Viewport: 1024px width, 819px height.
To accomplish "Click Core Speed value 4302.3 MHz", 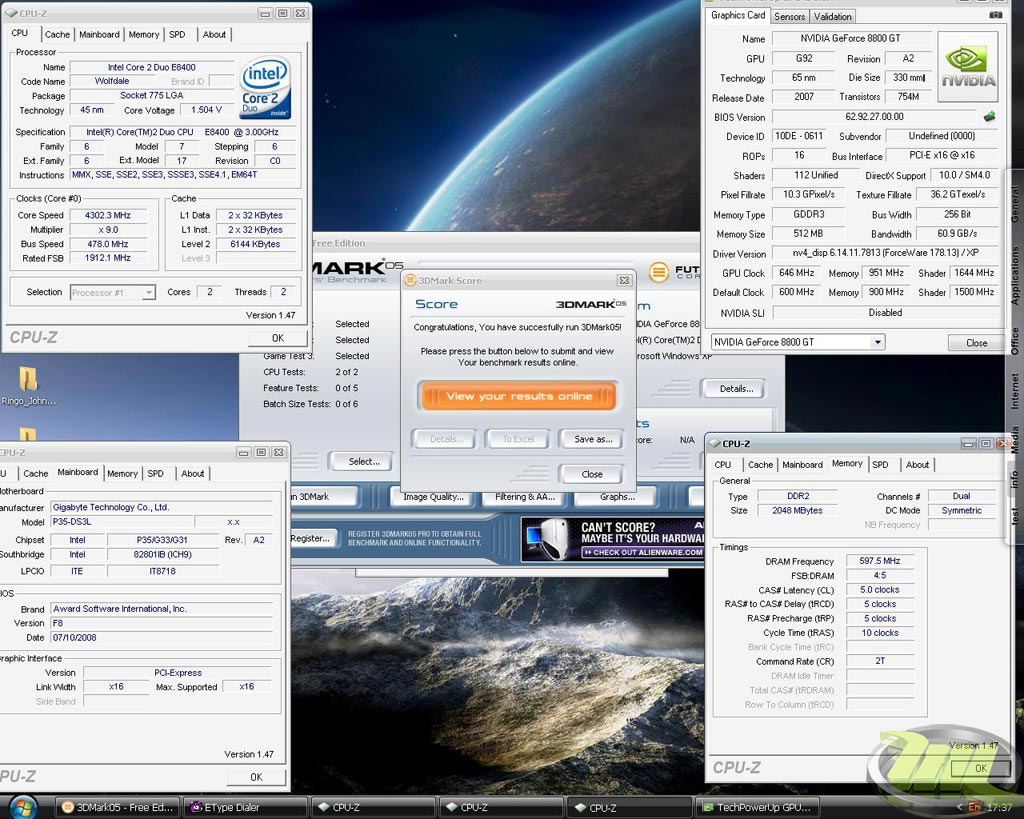I will (x=108, y=216).
